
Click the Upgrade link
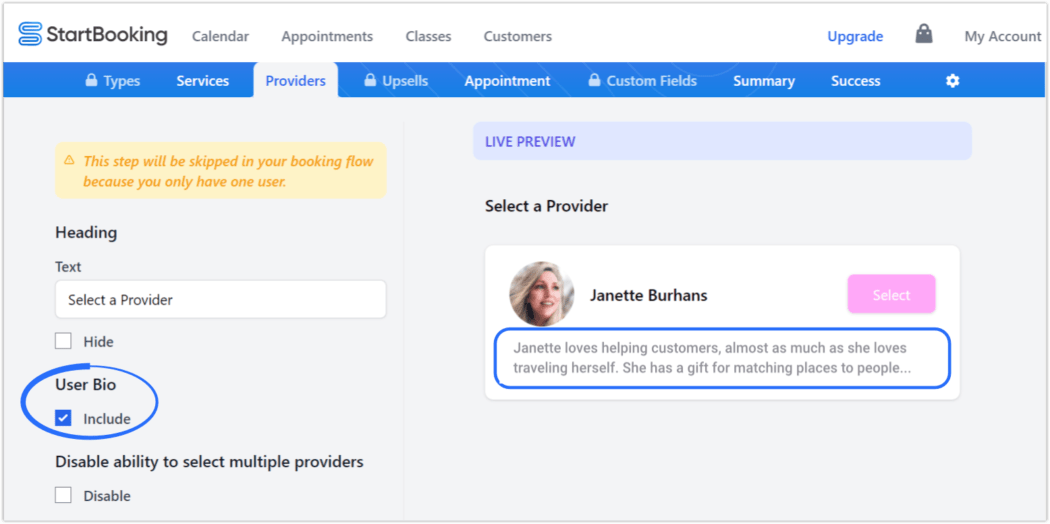855,37
